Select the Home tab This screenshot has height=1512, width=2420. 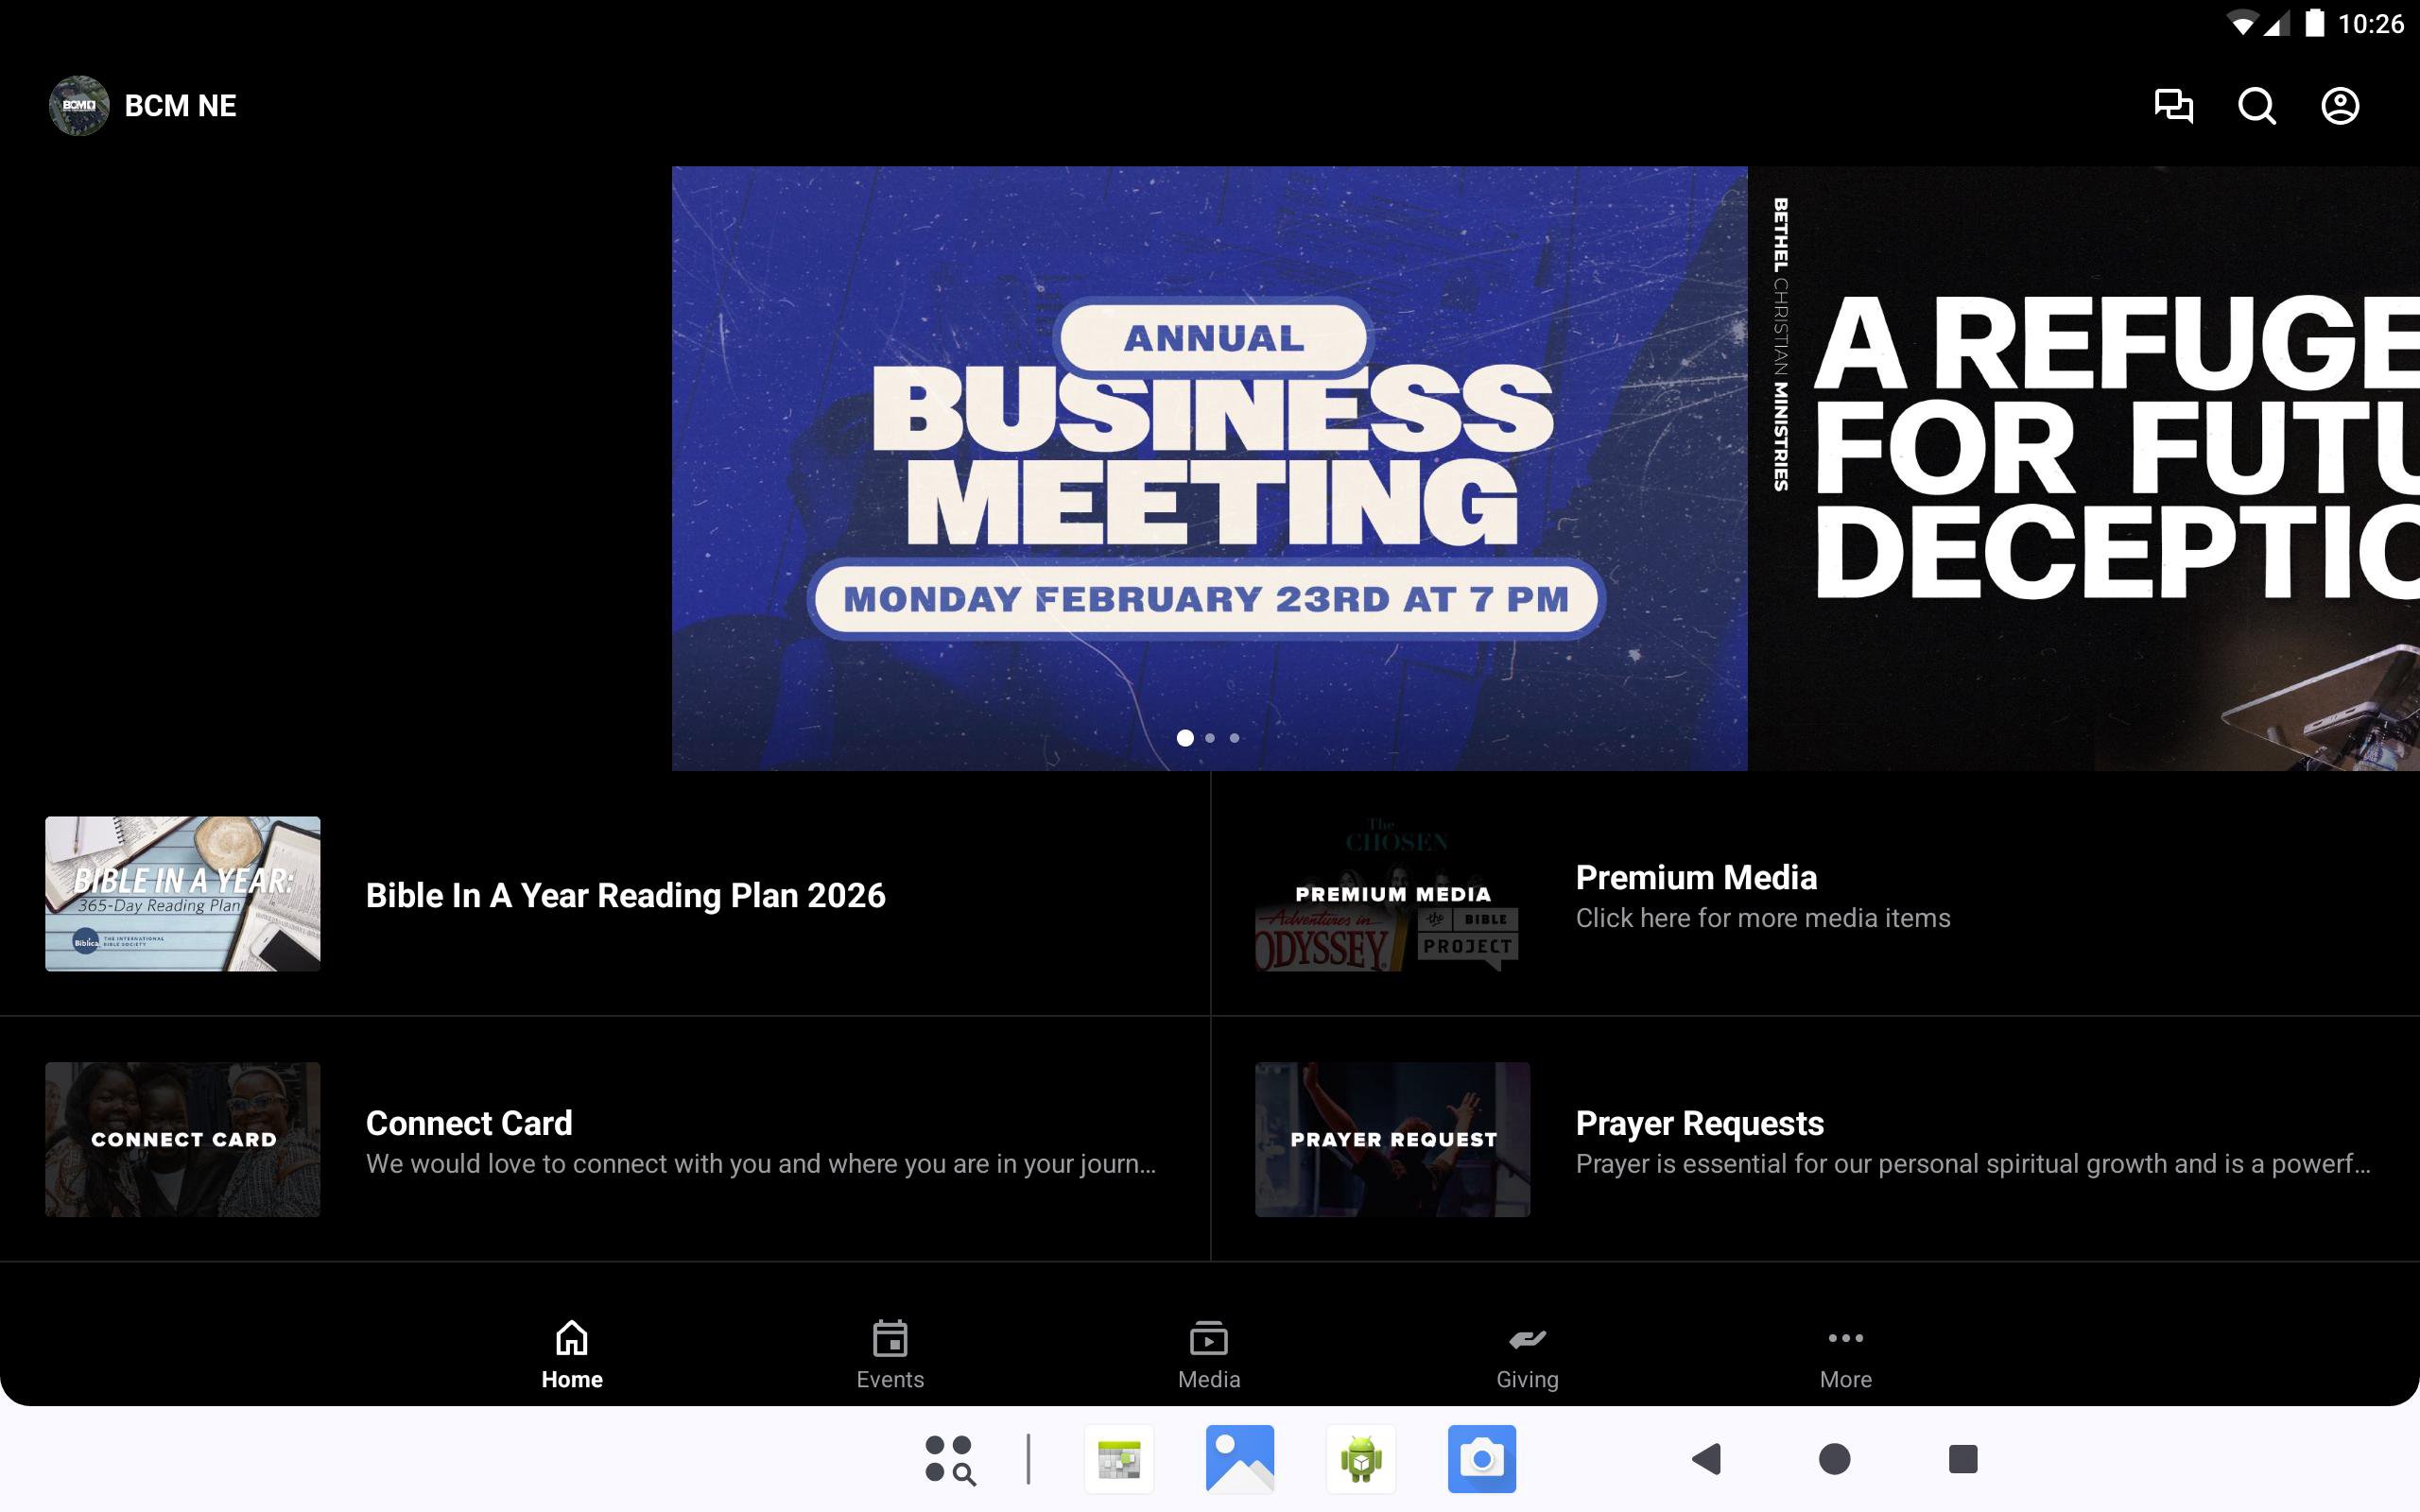click(x=572, y=1354)
